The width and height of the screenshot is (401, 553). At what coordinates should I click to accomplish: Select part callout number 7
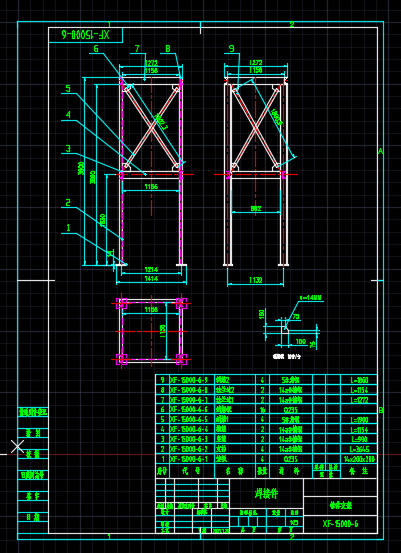click(137, 48)
